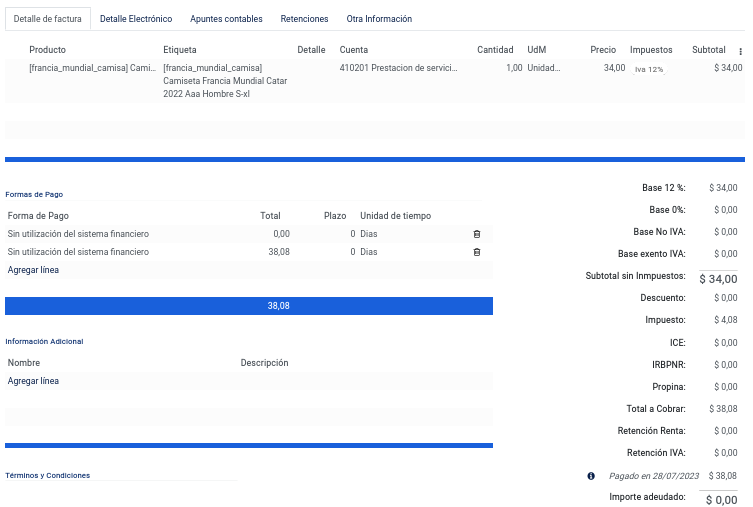Click the Términos y Condiciones heading

[48, 475]
